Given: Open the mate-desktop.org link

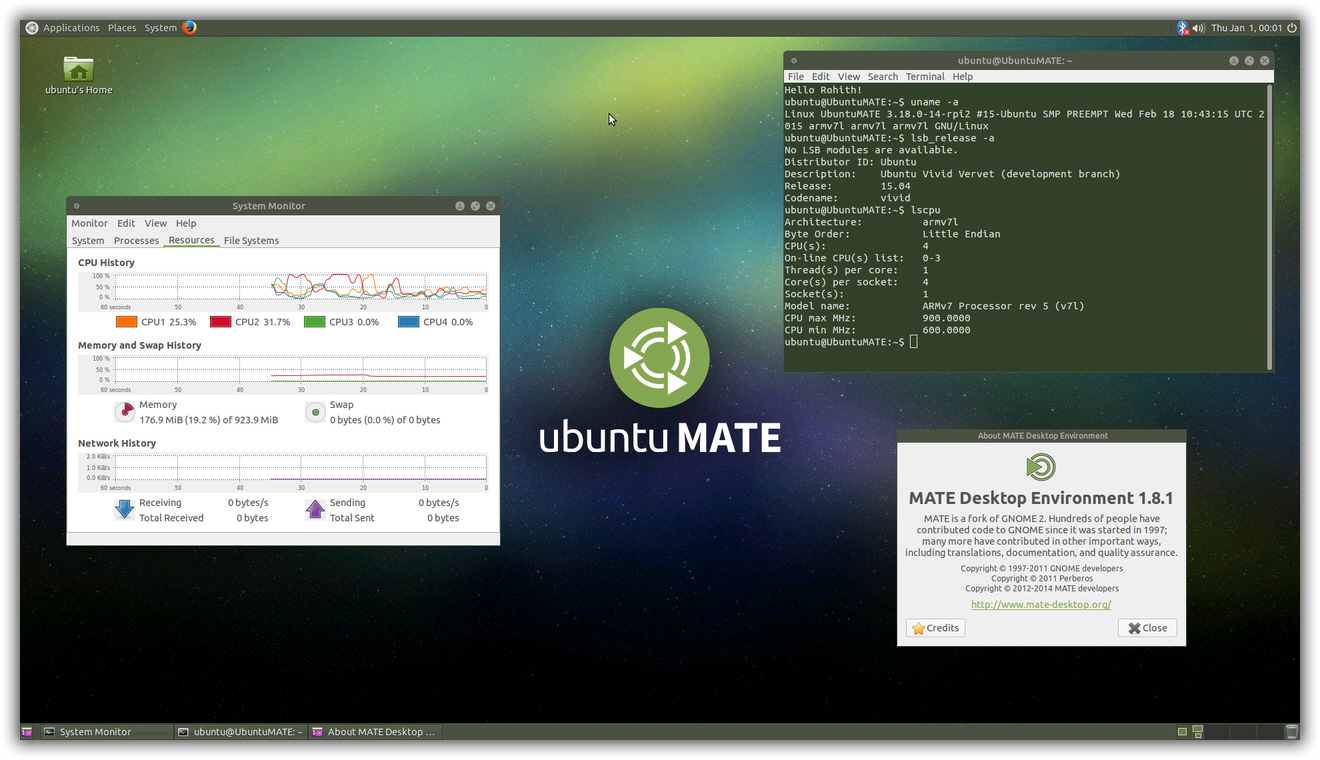Looking at the screenshot, I should [x=1041, y=604].
